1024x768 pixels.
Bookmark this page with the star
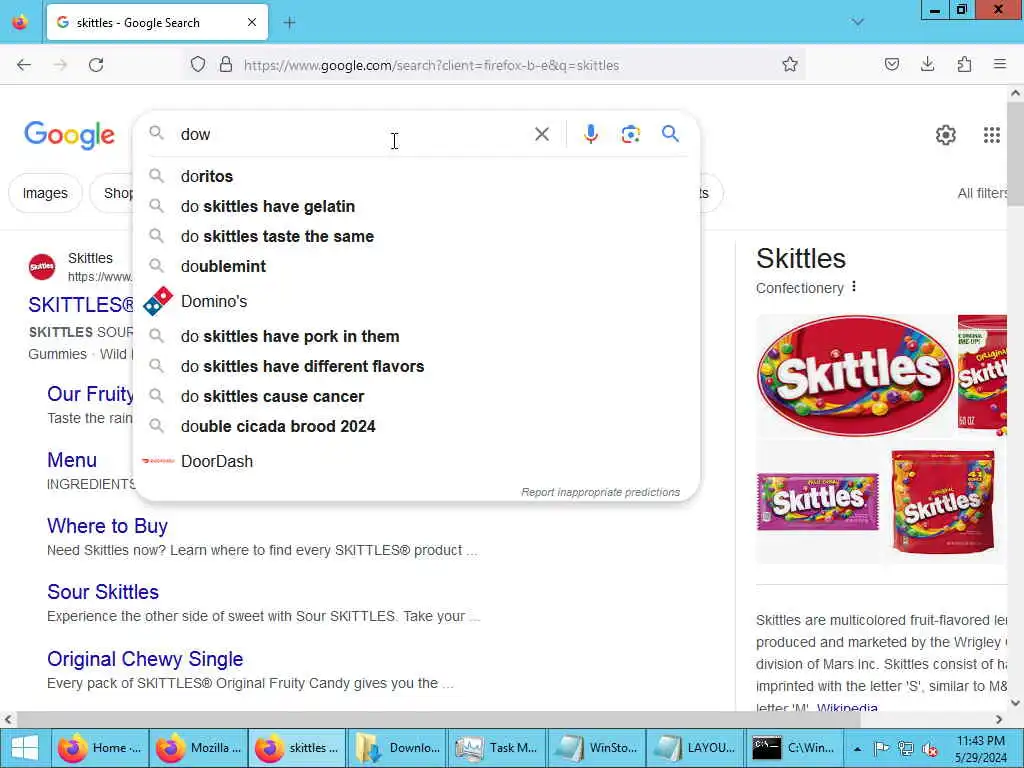tap(790, 65)
